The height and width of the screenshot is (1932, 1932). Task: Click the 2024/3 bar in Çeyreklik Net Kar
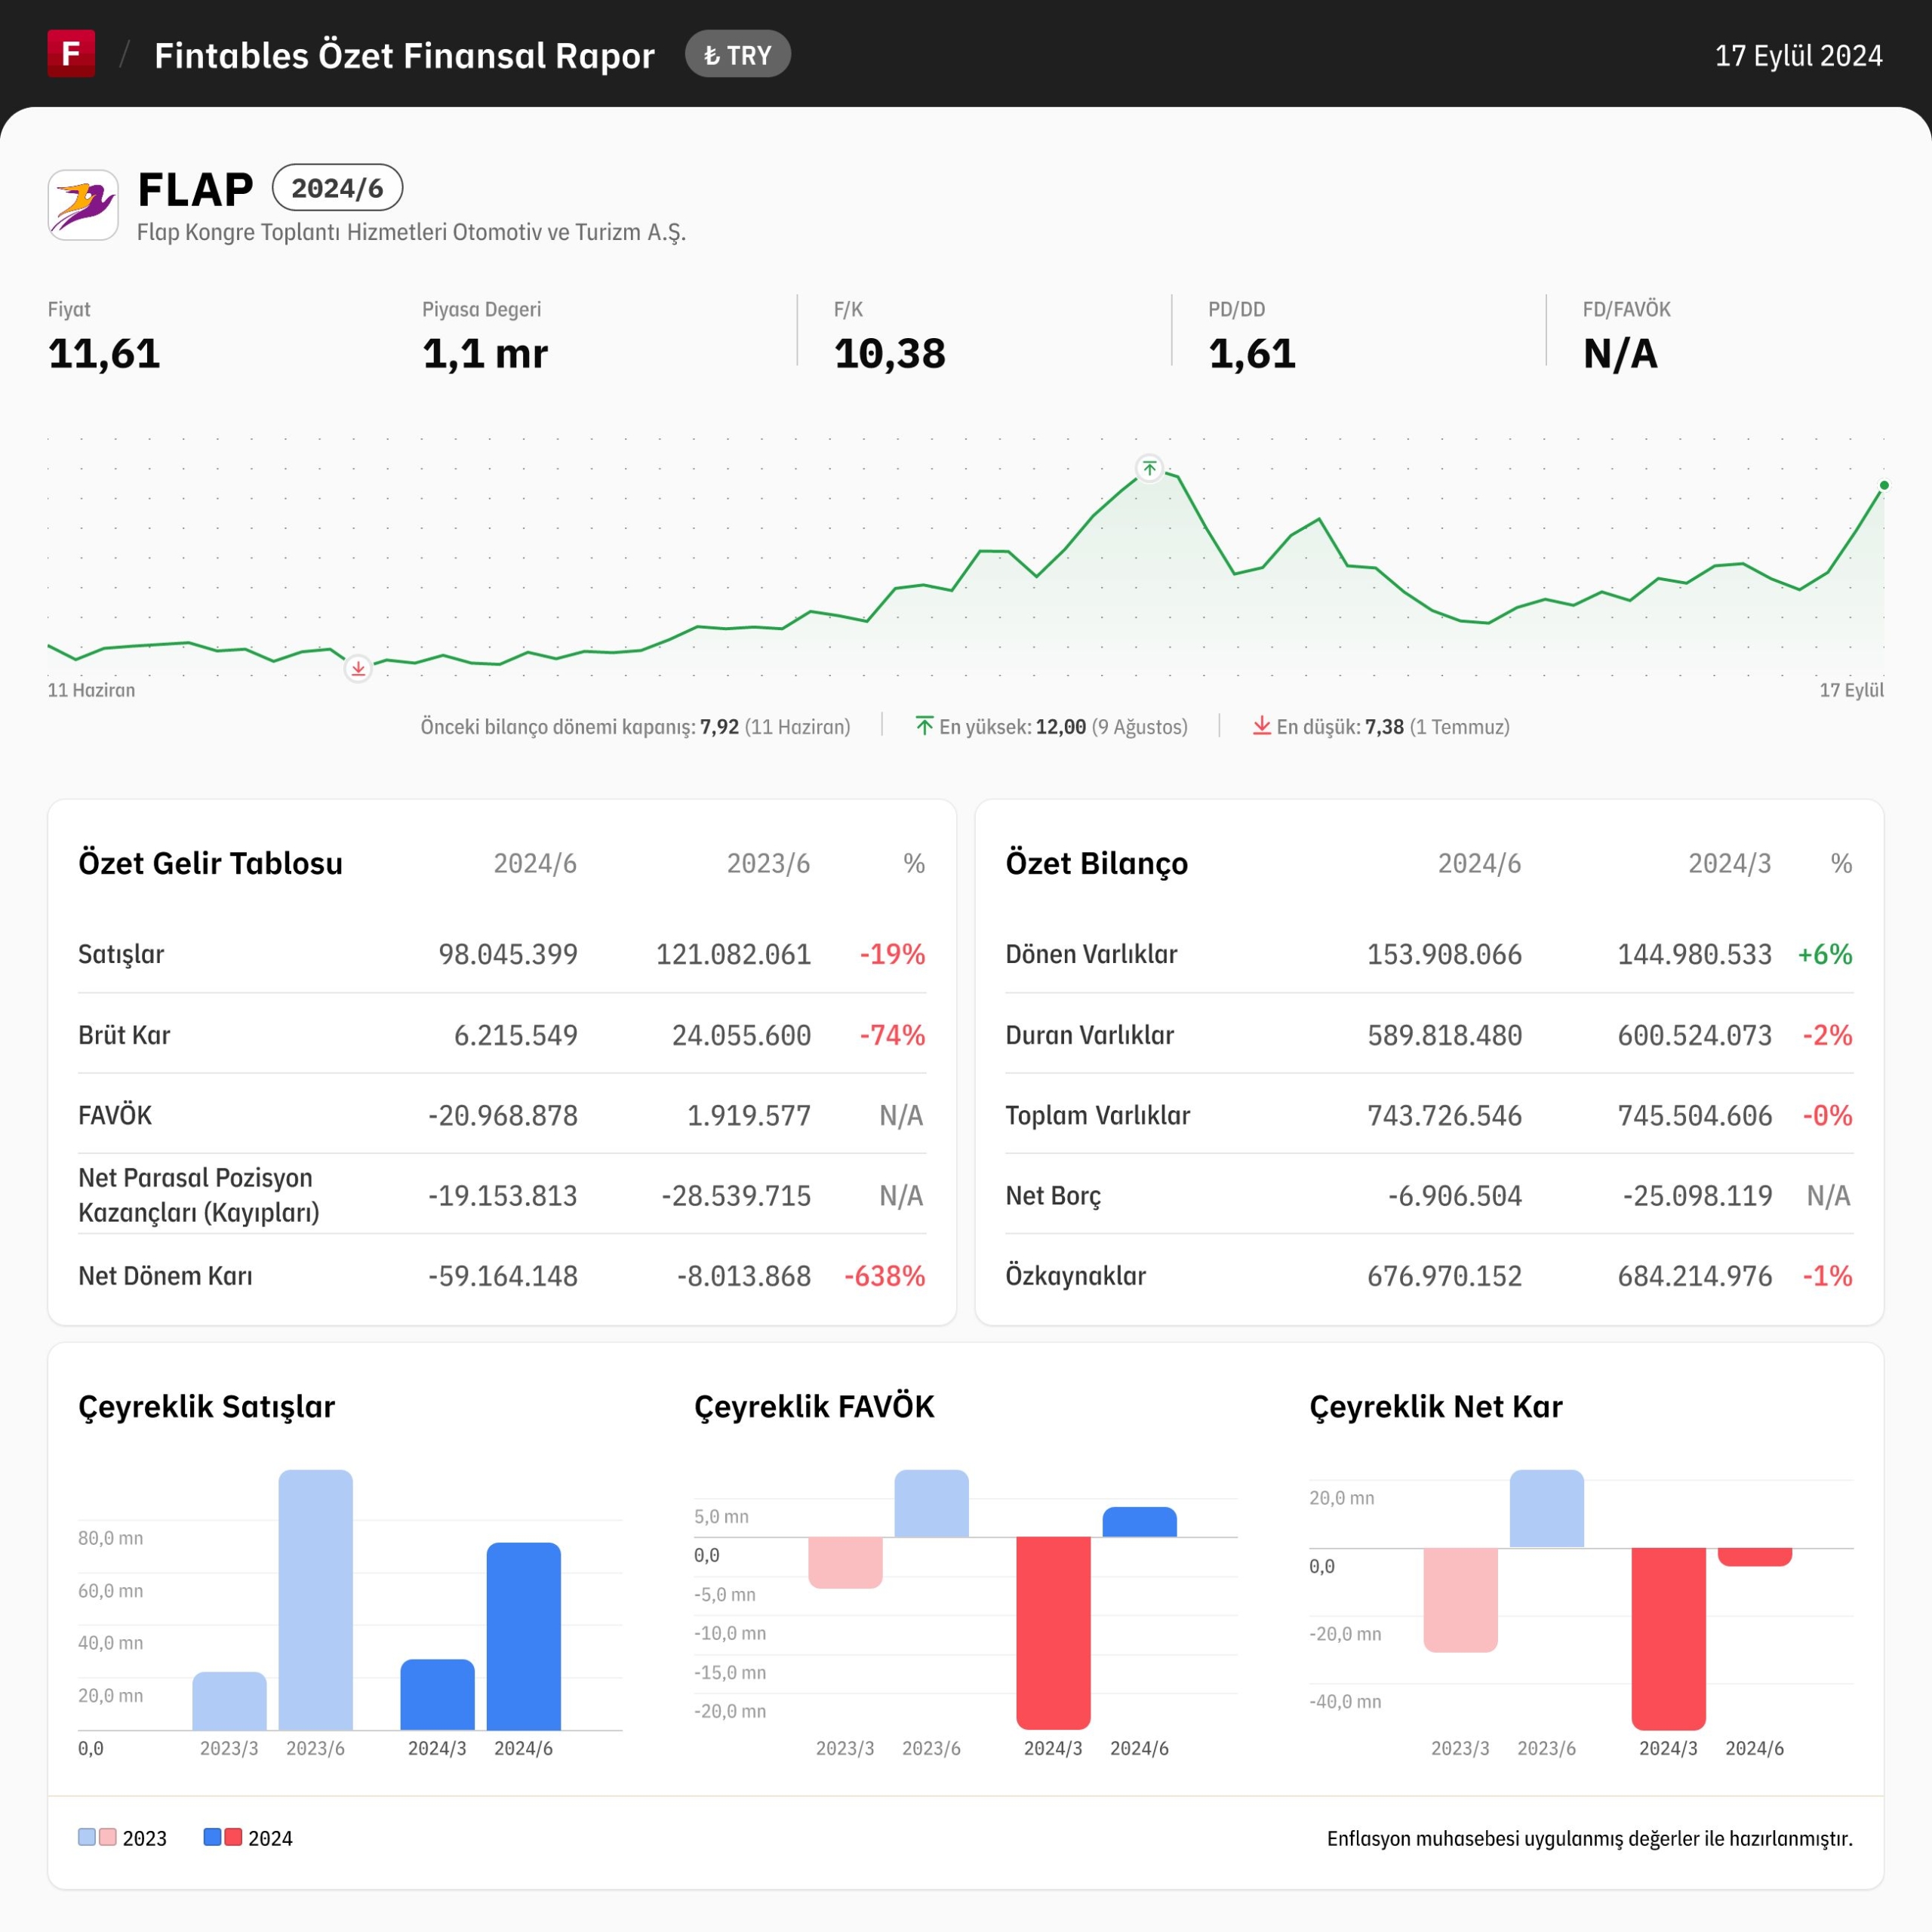[x=1669, y=1639]
